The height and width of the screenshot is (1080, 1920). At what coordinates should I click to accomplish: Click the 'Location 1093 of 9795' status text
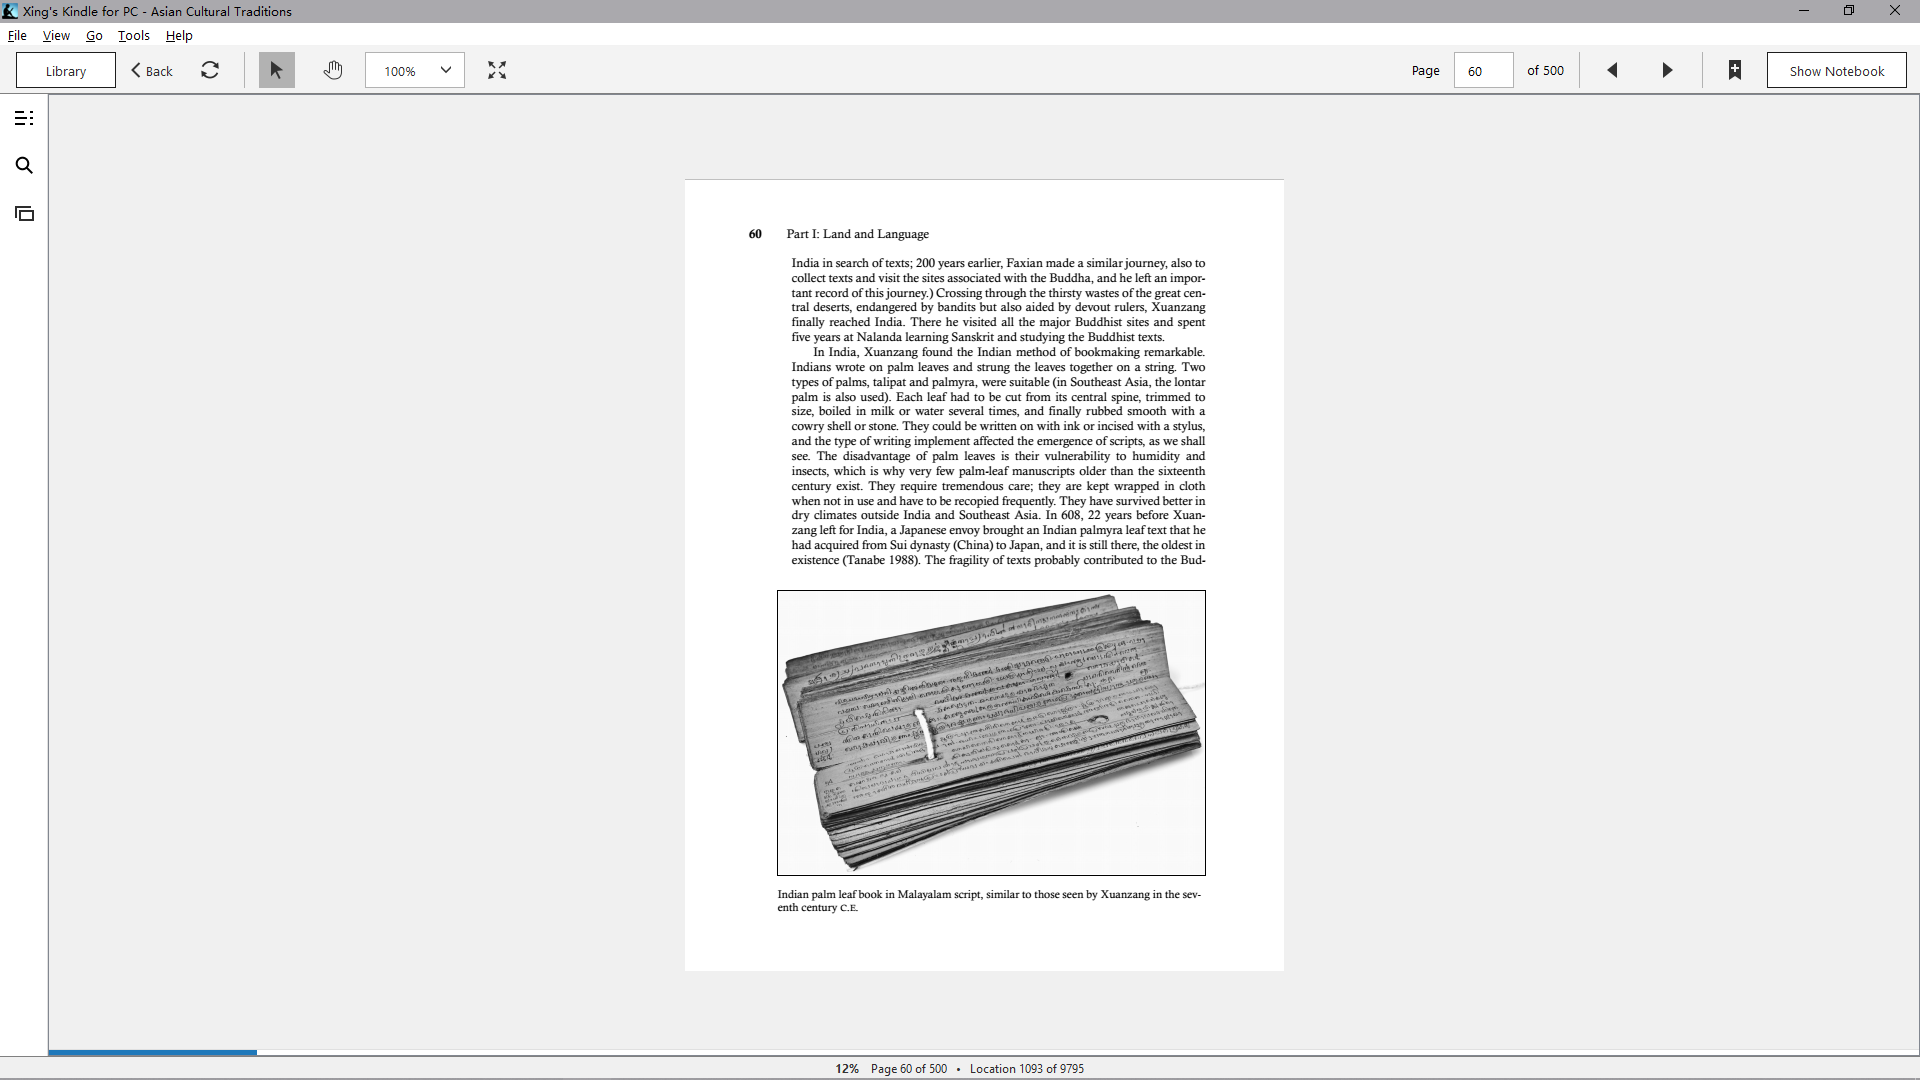[x=1027, y=1069]
